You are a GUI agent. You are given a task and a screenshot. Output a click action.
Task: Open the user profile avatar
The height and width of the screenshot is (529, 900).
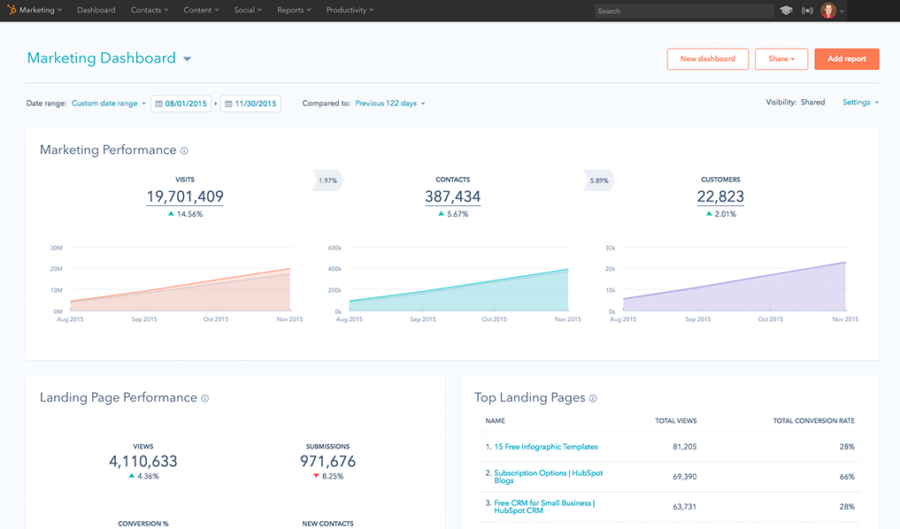click(828, 11)
